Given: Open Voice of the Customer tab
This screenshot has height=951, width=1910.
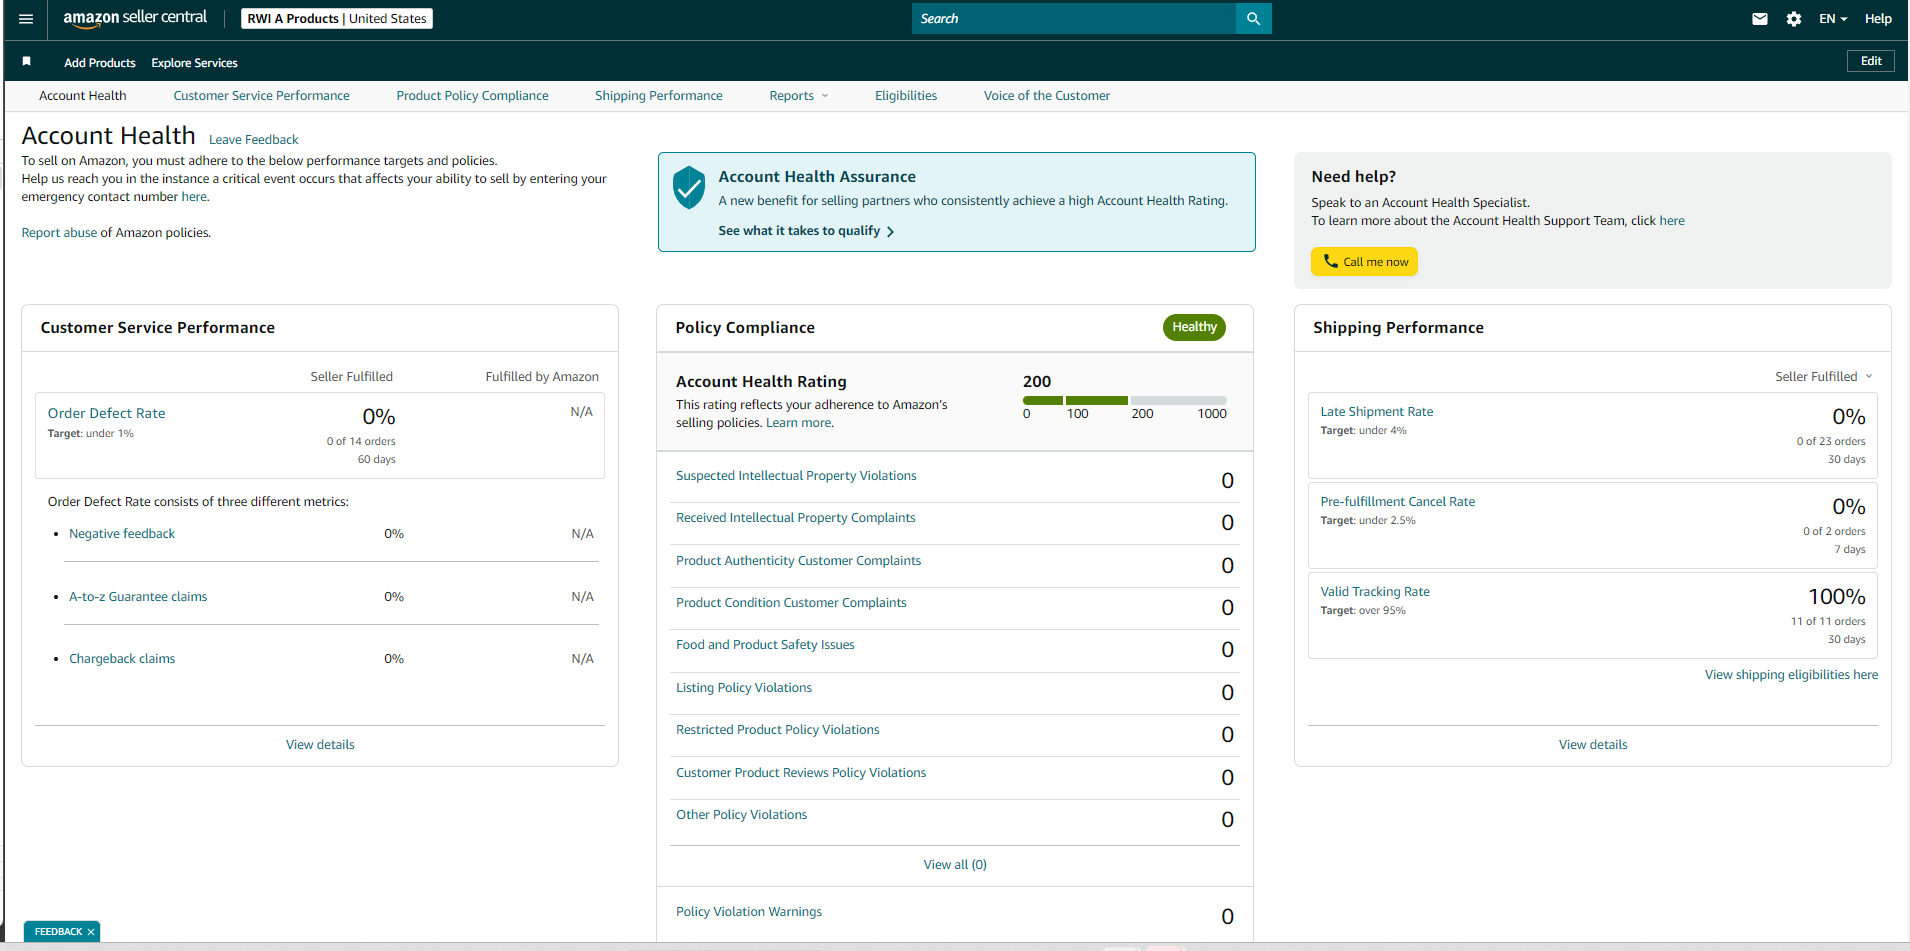Looking at the screenshot, I should (x=1047, y=96).
